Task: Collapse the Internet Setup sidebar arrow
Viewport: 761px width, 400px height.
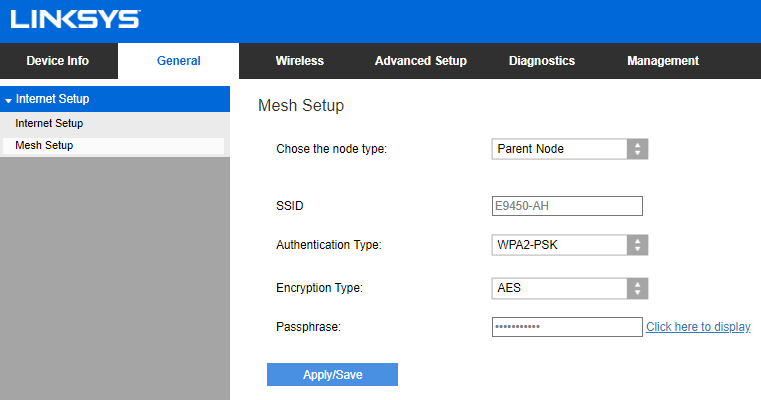Action: click(x=8, y=100)
